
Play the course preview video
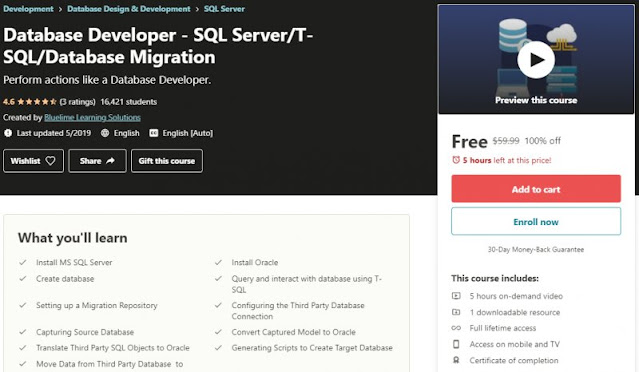coord(536,59)
